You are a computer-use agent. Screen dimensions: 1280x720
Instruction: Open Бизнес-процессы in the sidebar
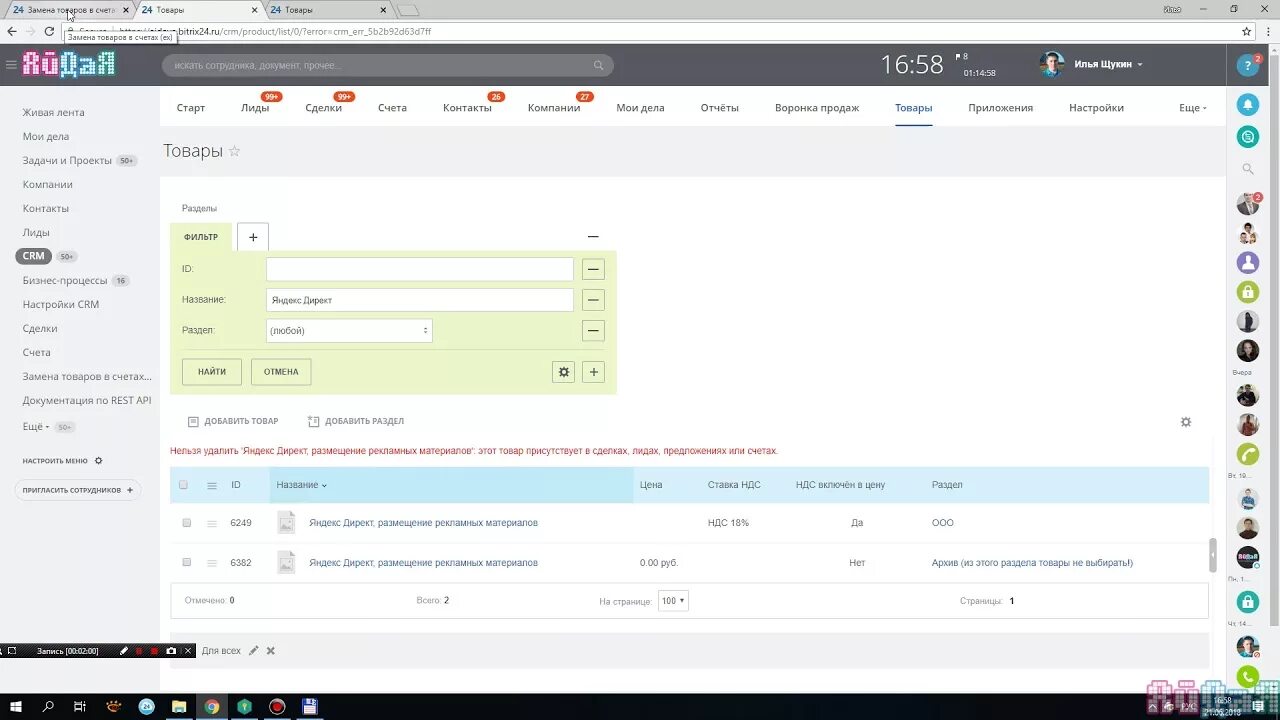point(65,281)
